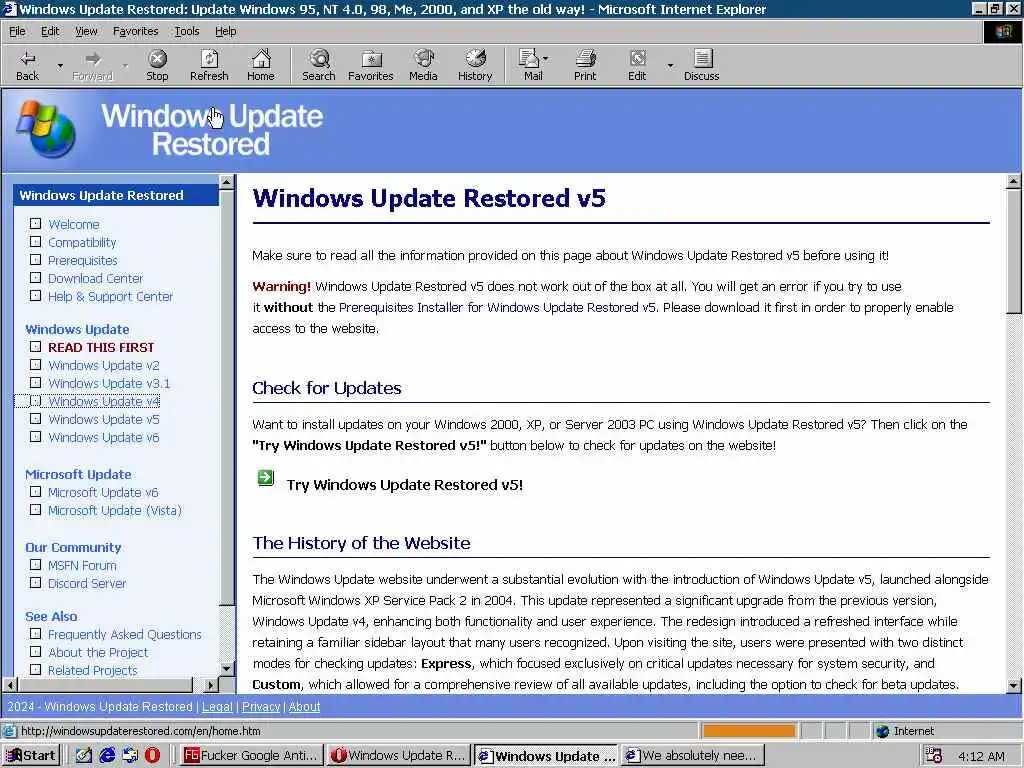This screenshot has width=1024, height=768.
Task: Select Windows Update v2 in sidebar
Action: tap(104, 365)
